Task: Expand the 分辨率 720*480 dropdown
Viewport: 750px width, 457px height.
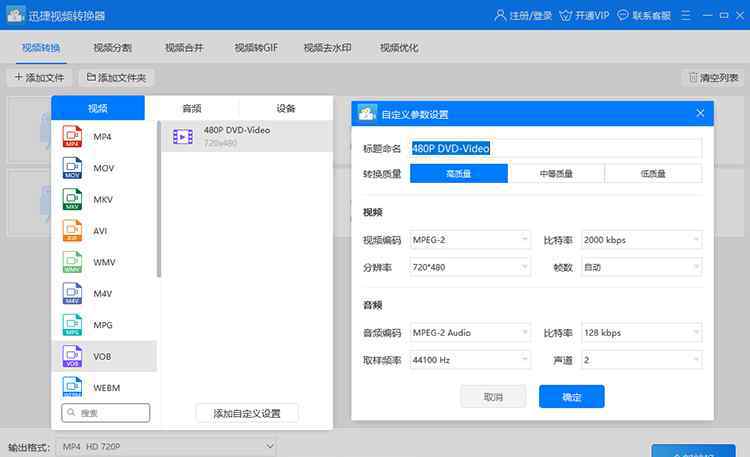Action: [x=469, y=268]
